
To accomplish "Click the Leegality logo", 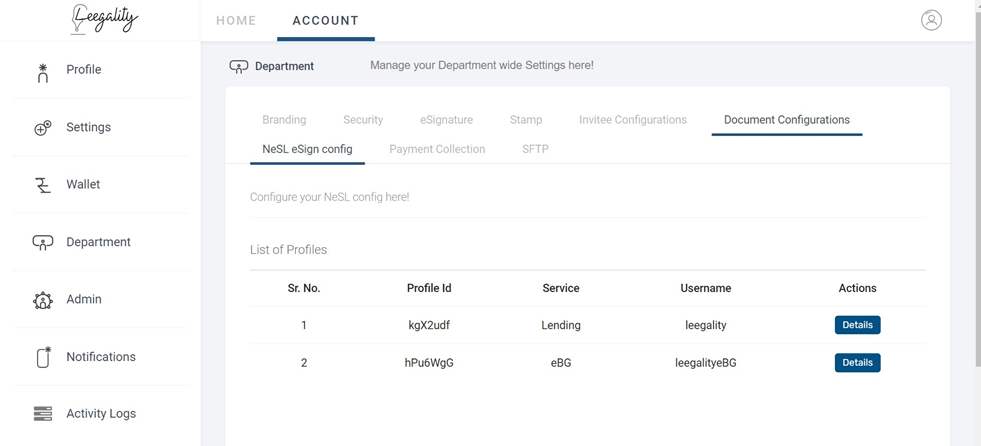I will 104,19.
